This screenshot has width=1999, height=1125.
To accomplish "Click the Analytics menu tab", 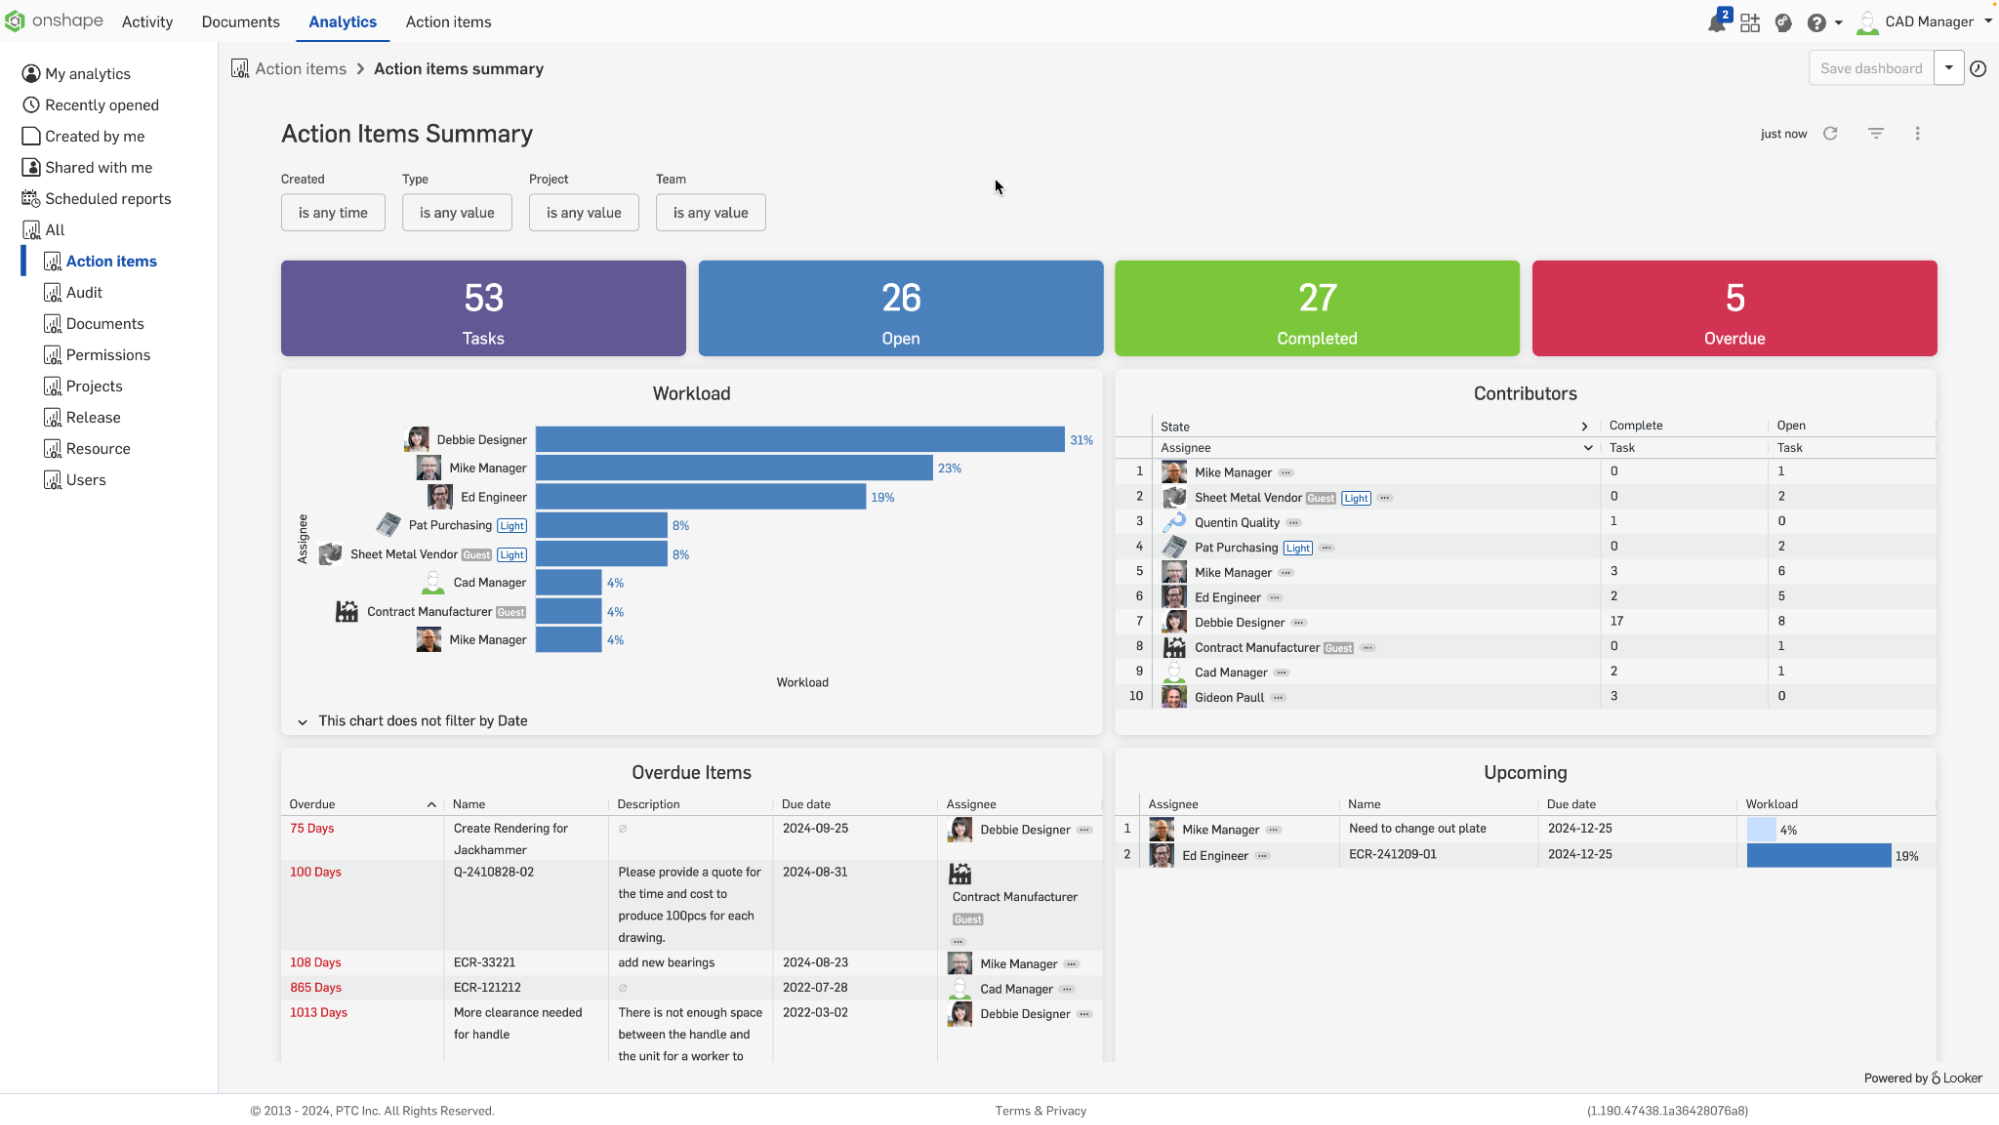I will pos(340,21).
